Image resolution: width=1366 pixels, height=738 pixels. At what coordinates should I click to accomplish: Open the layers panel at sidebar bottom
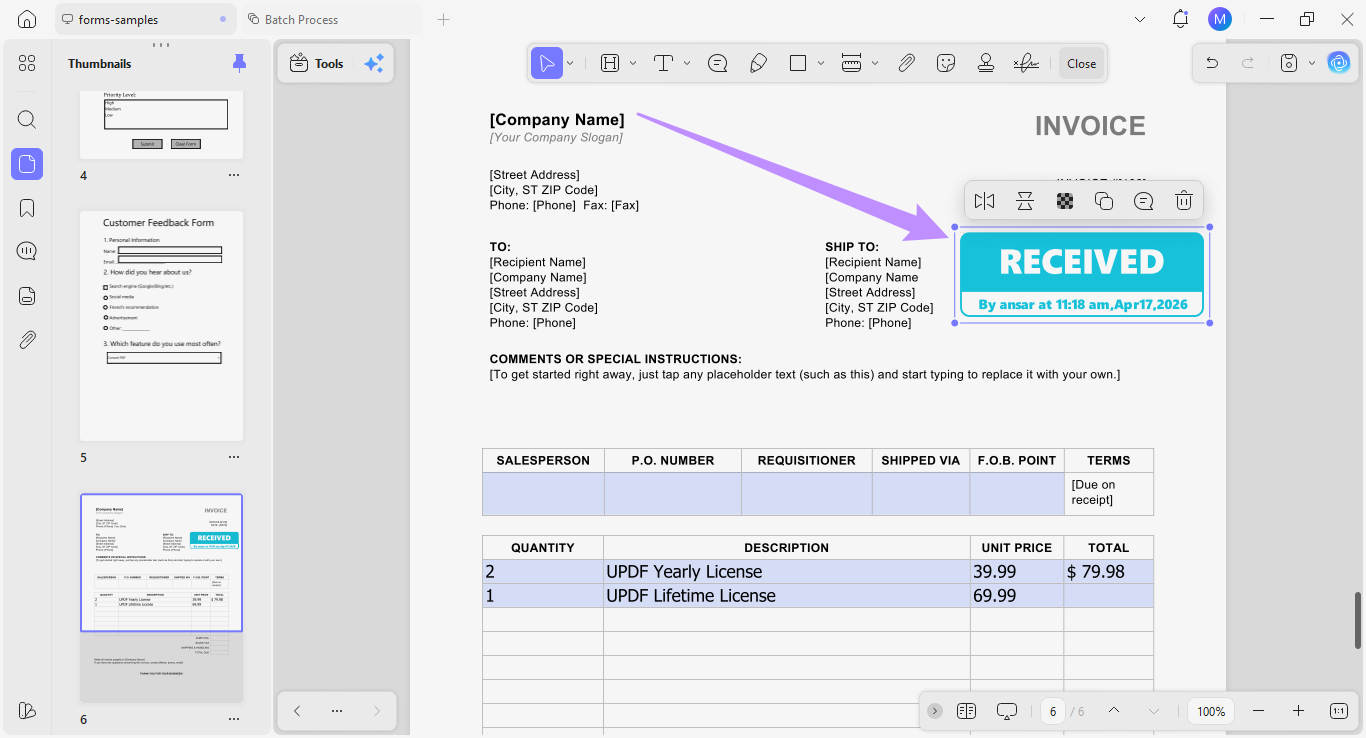coord(27,710)
